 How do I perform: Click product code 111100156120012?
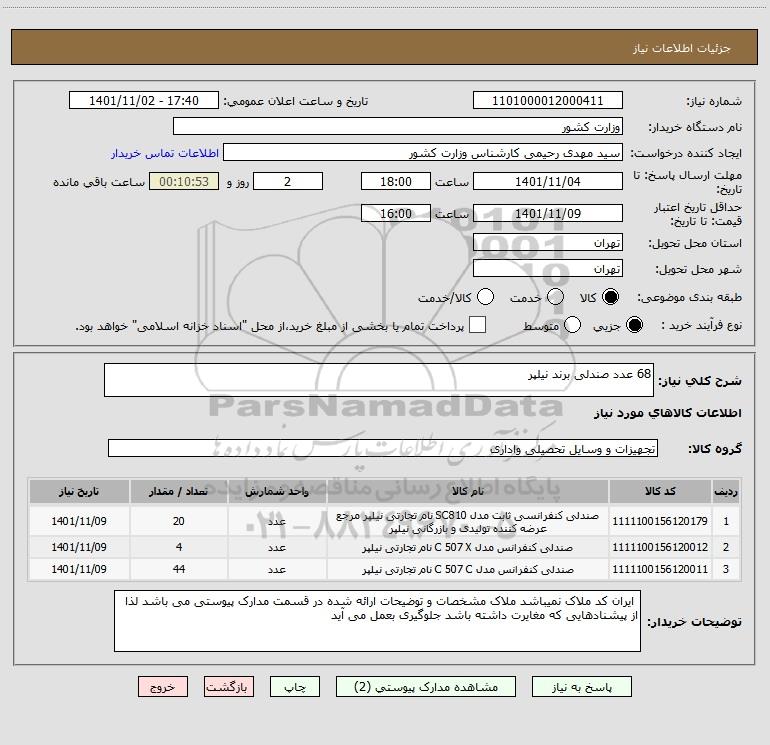pos(660,547)
